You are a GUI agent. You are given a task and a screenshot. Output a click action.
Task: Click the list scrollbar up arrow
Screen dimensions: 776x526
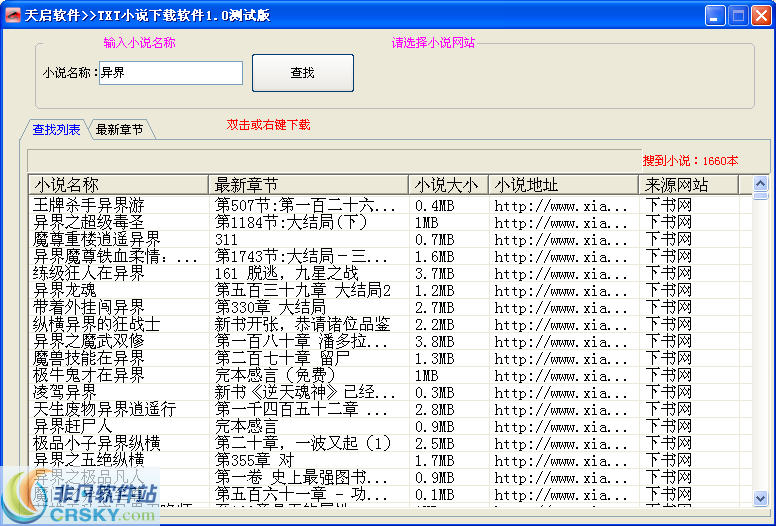[761, 184]
